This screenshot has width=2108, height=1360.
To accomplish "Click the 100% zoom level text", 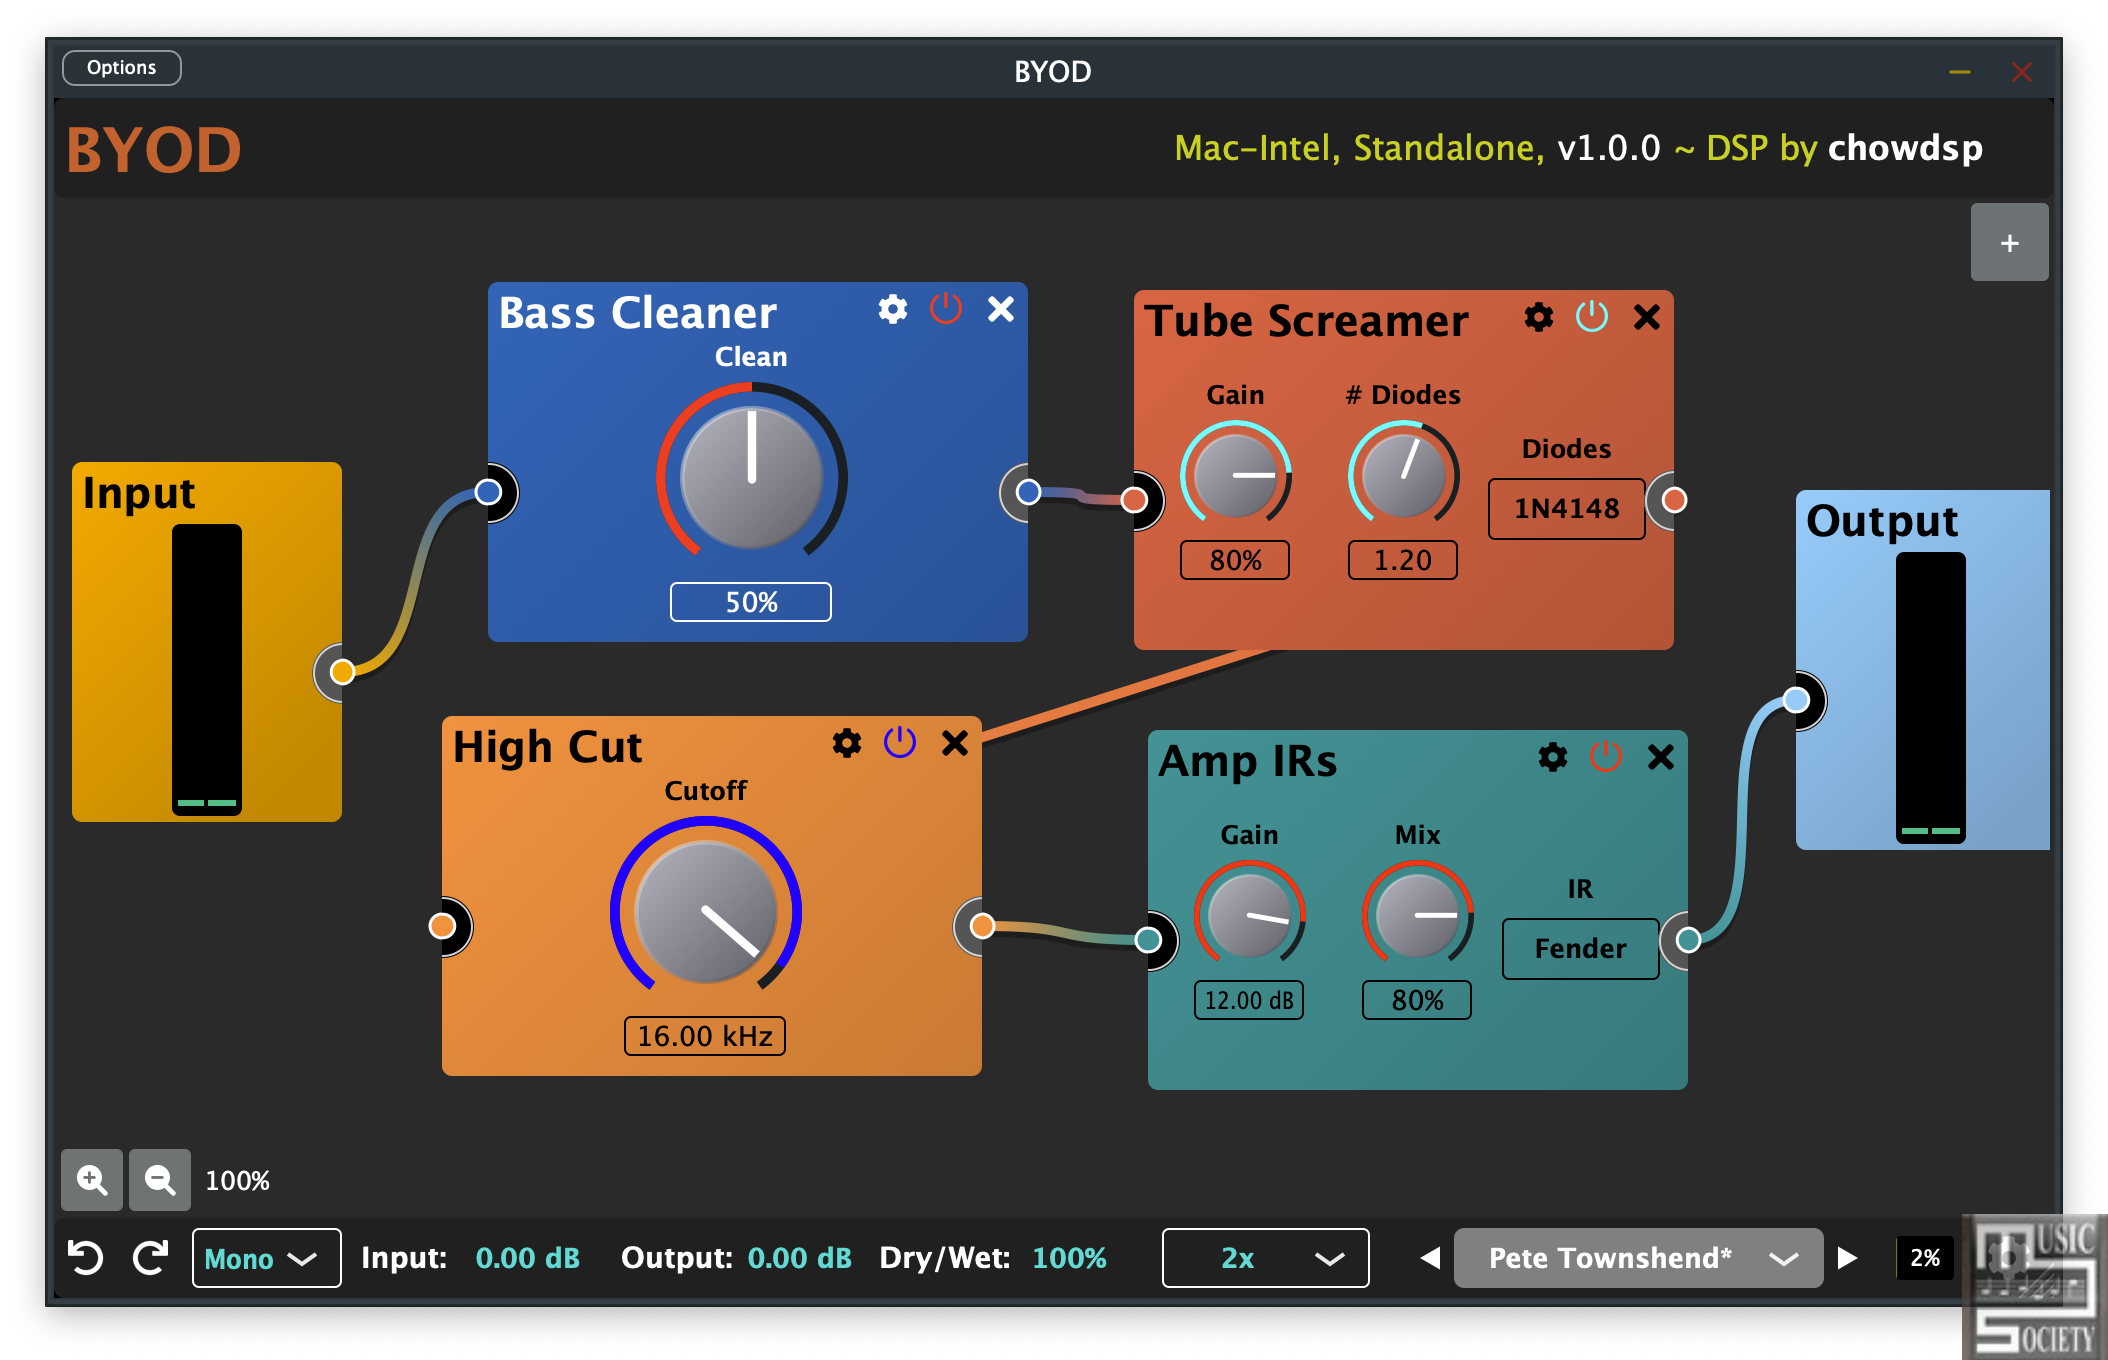I will coord(237,1181).
